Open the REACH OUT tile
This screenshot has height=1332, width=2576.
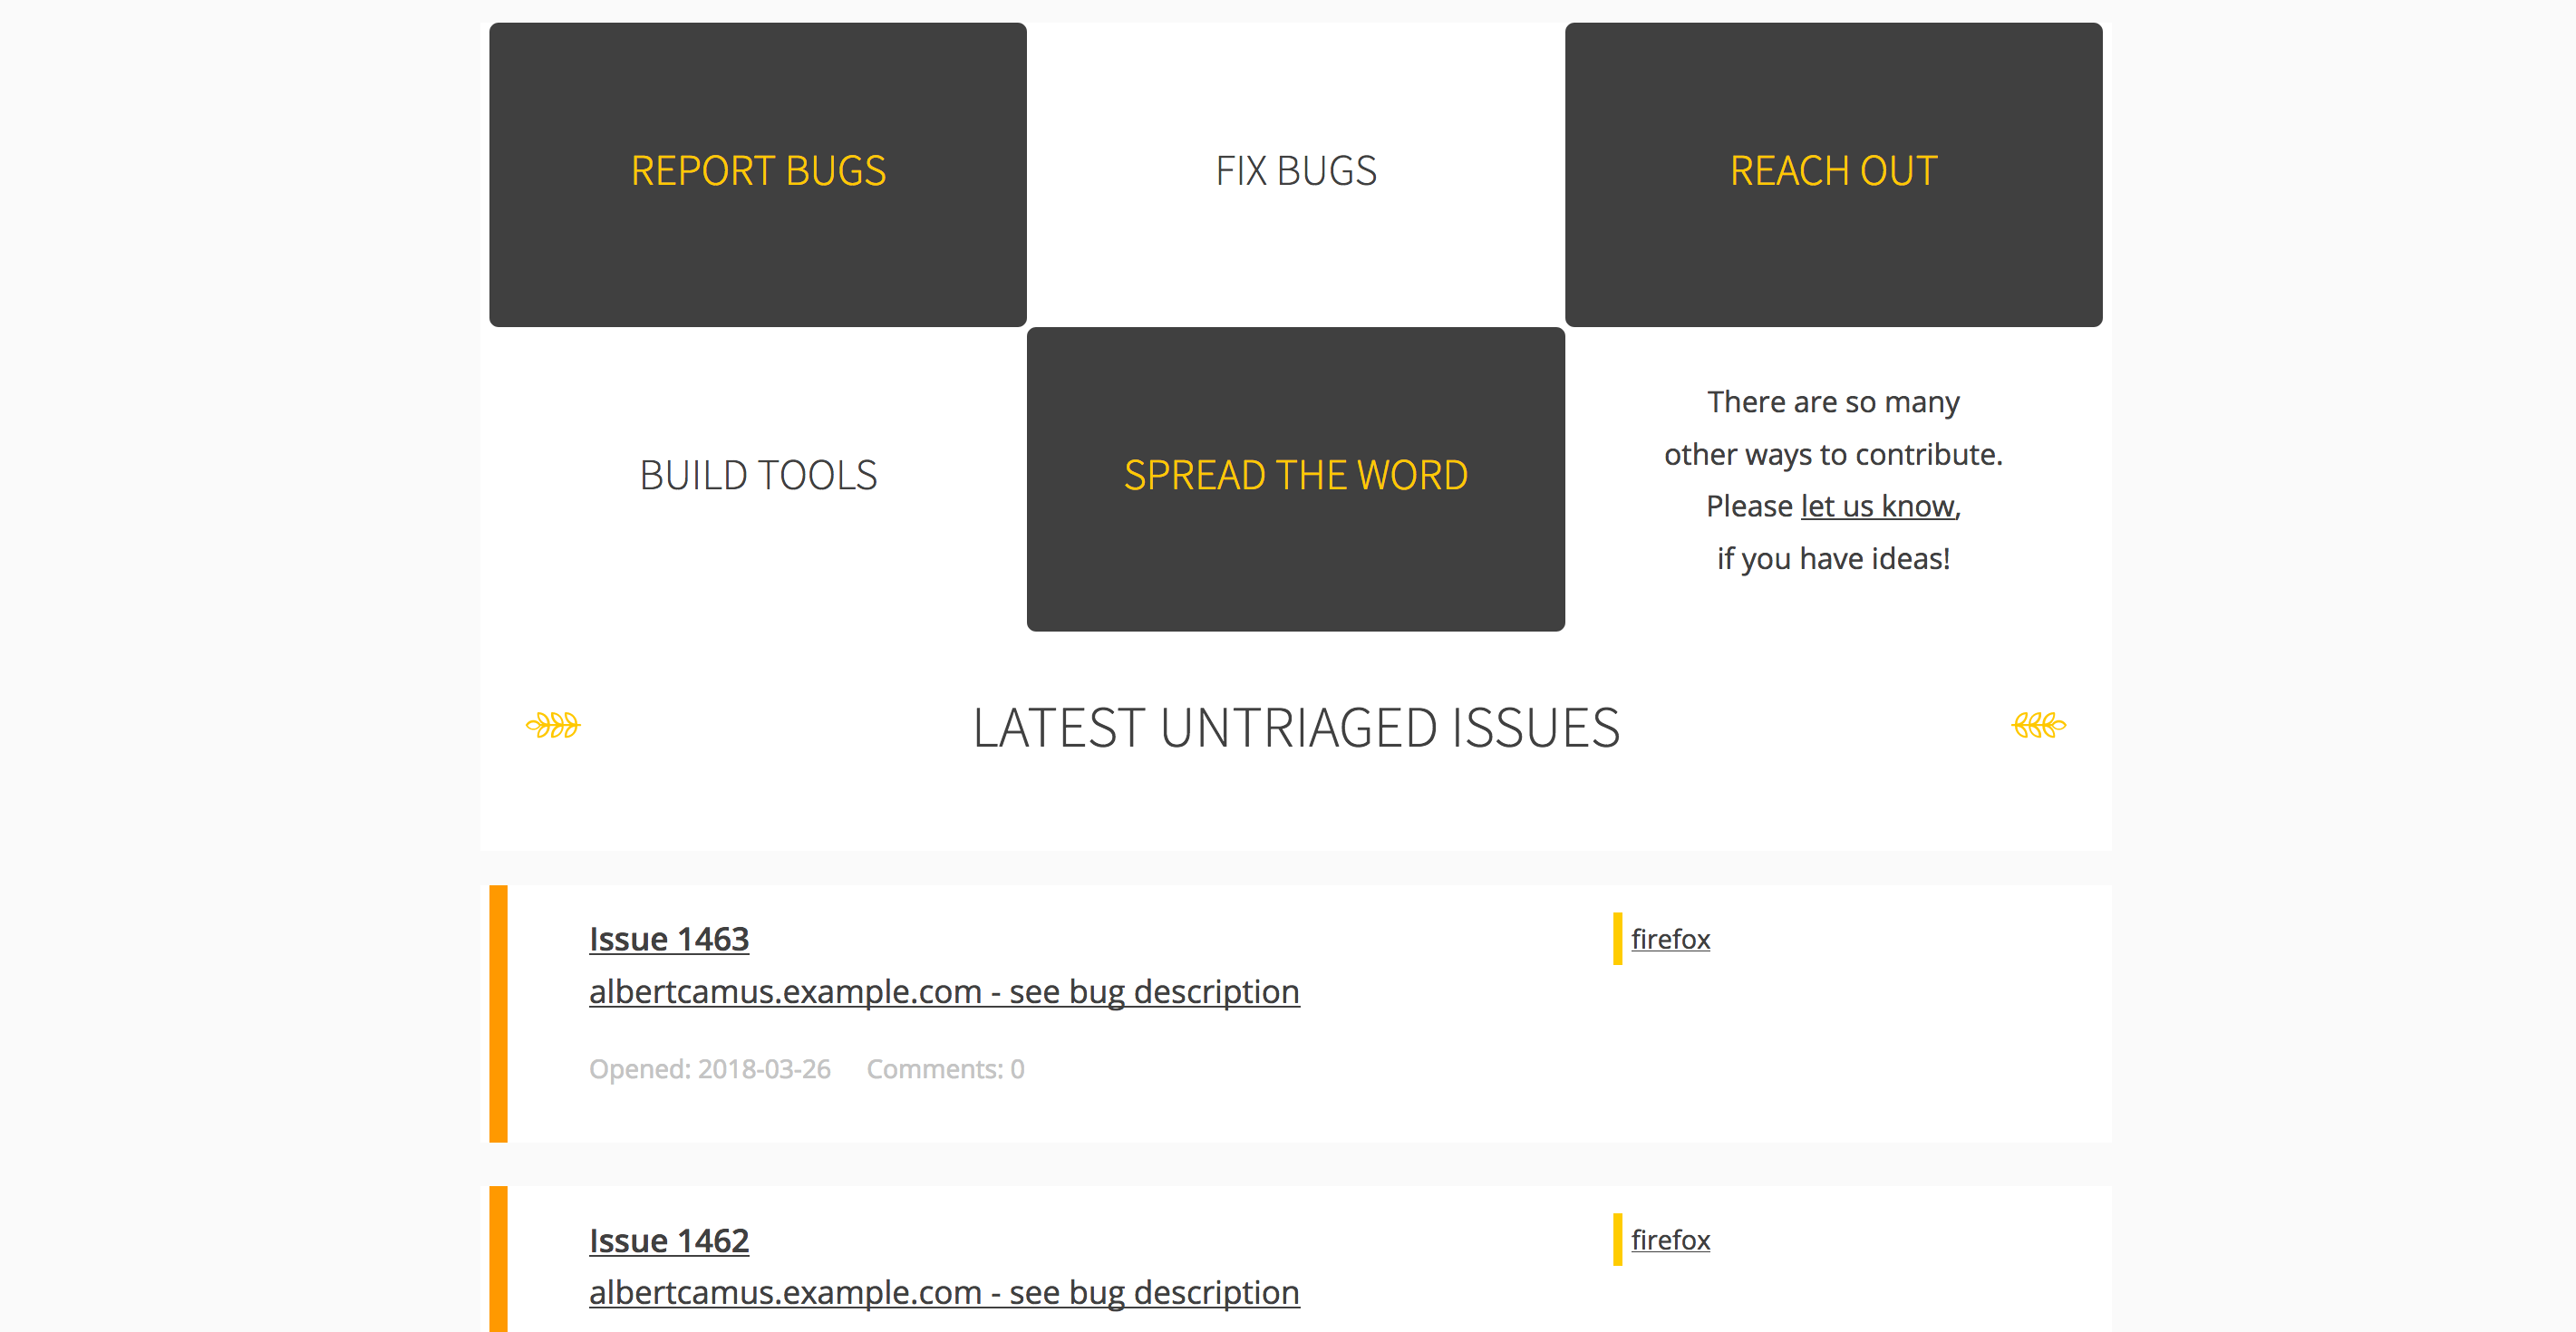click(1833, 172)
